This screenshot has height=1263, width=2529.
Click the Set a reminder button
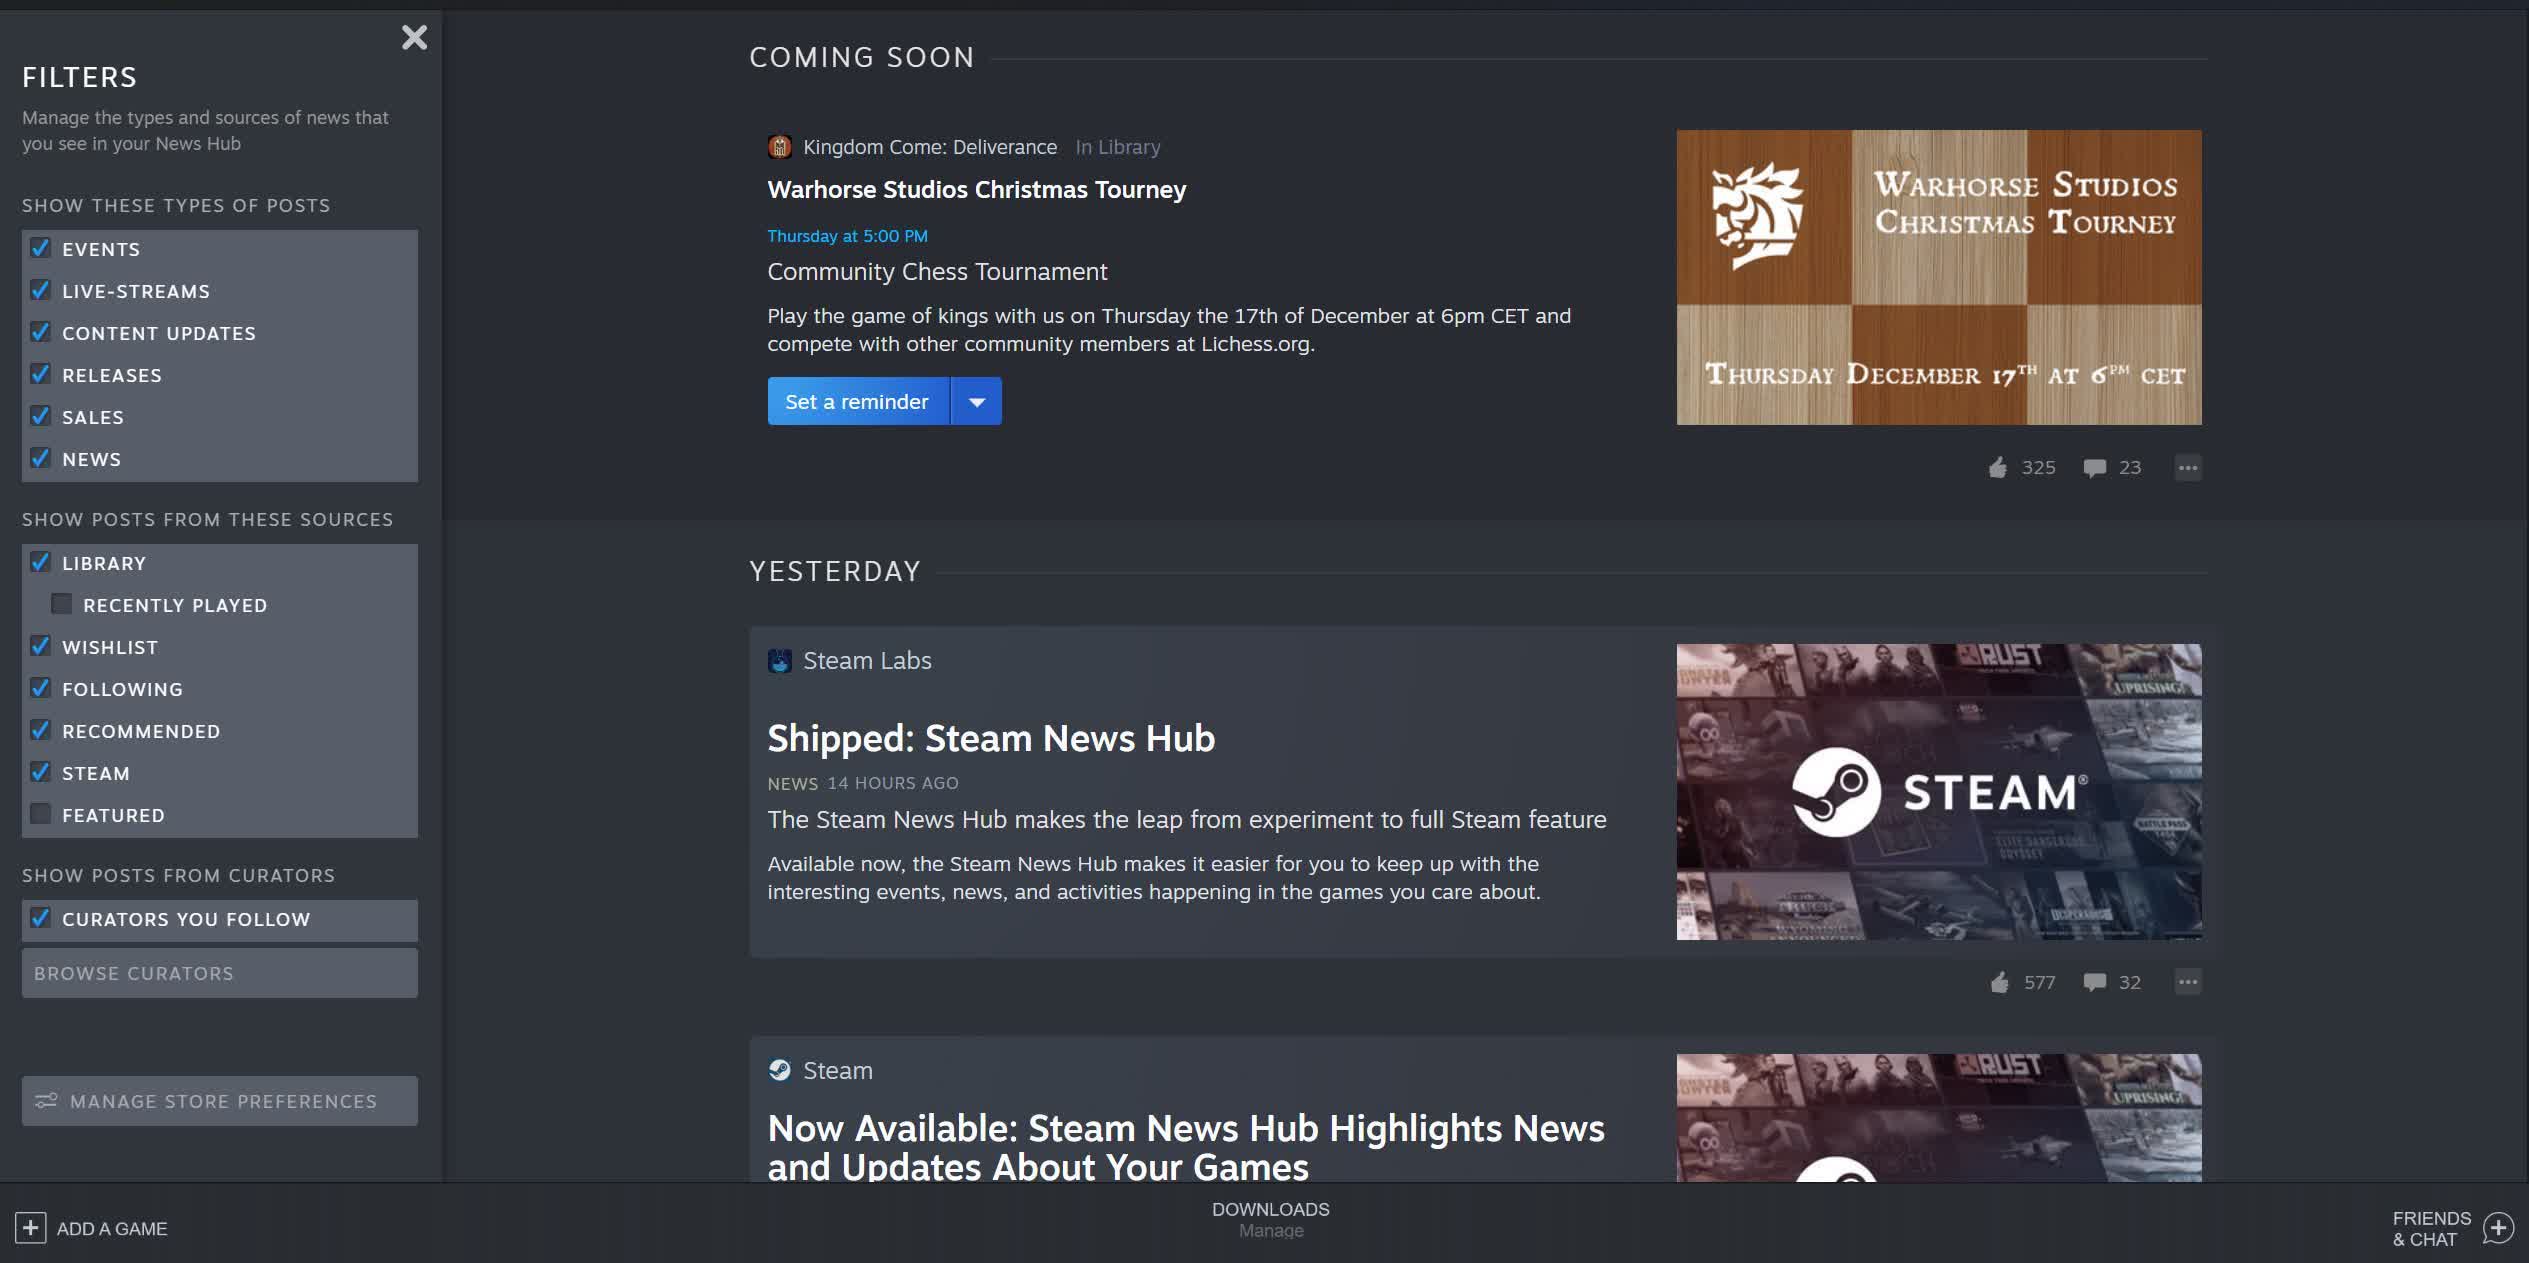(x=857, y=402)
